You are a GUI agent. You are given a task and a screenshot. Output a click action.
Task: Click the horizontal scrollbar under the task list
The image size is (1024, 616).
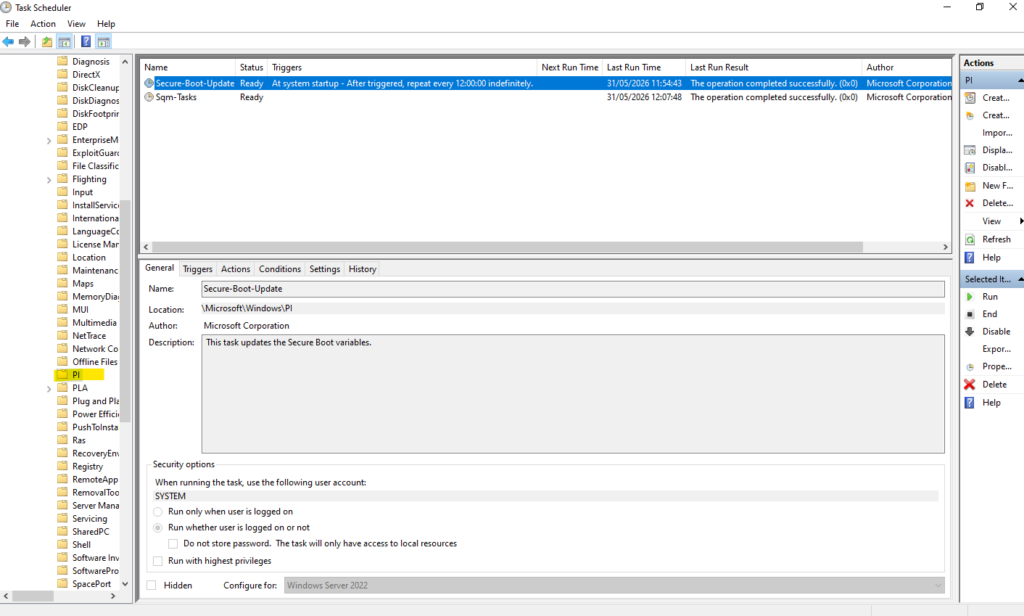(x=507, y=247)
